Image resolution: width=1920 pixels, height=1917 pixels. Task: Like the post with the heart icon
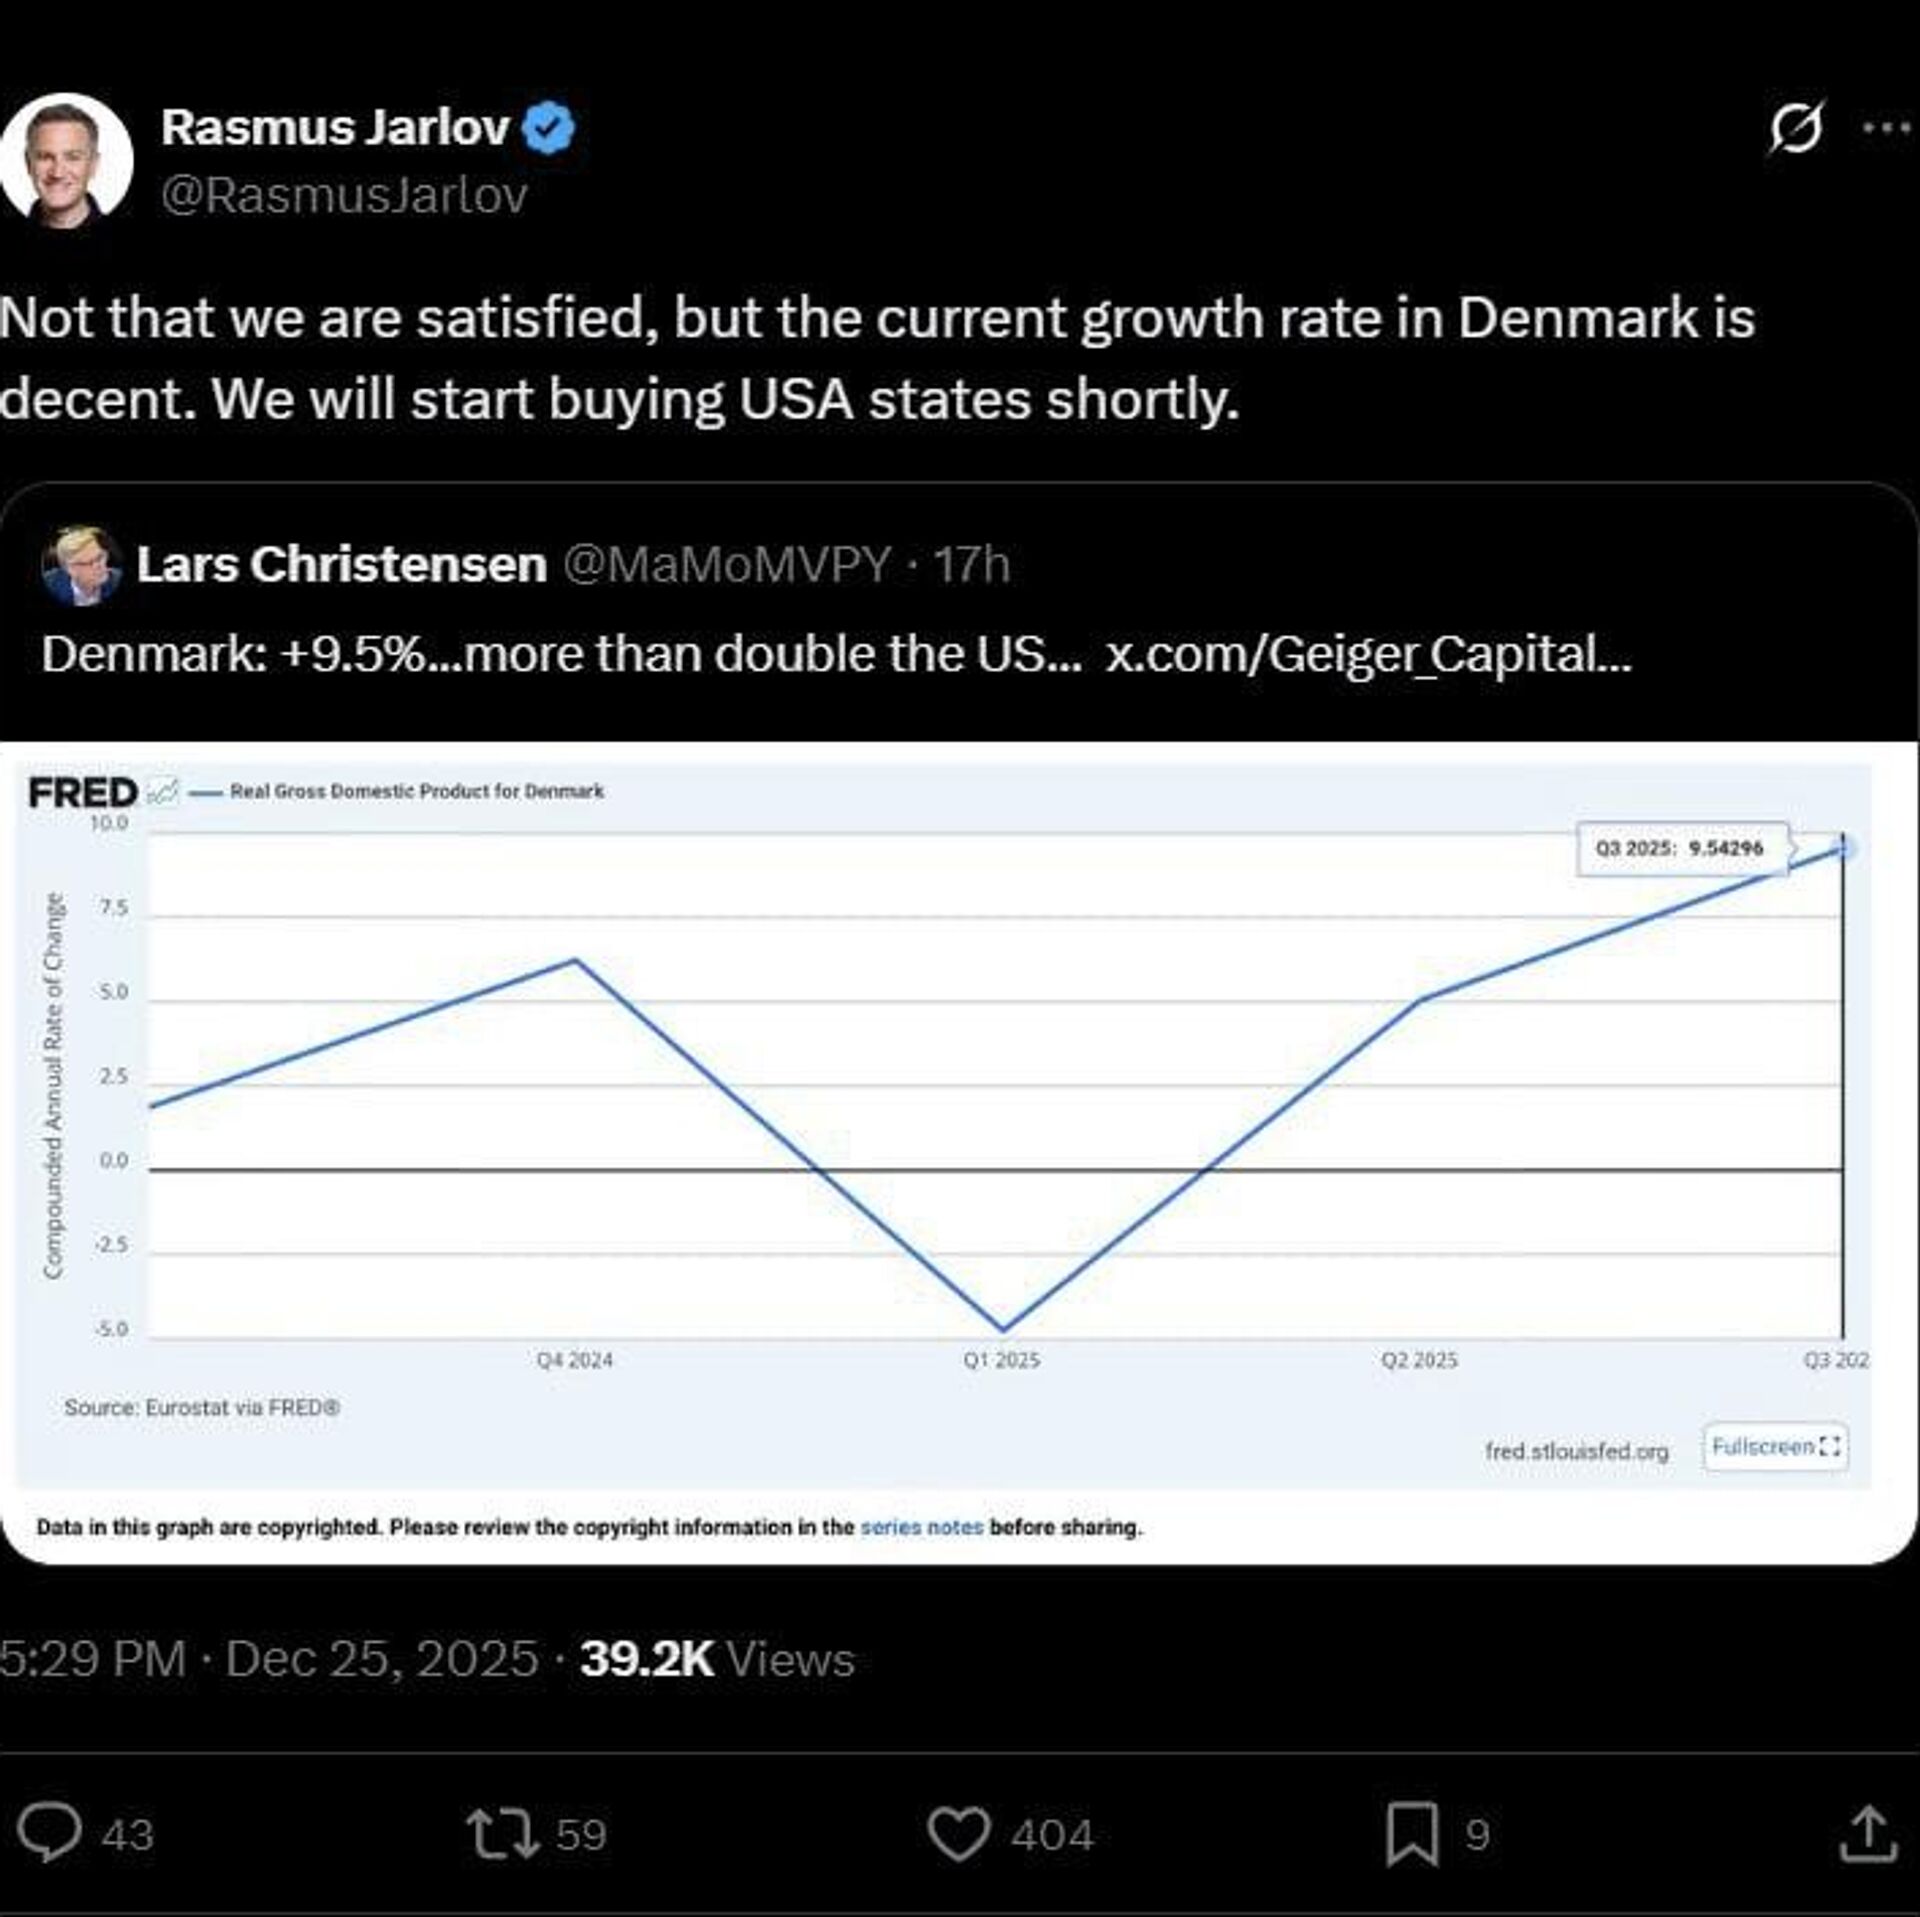(958, 1833)
